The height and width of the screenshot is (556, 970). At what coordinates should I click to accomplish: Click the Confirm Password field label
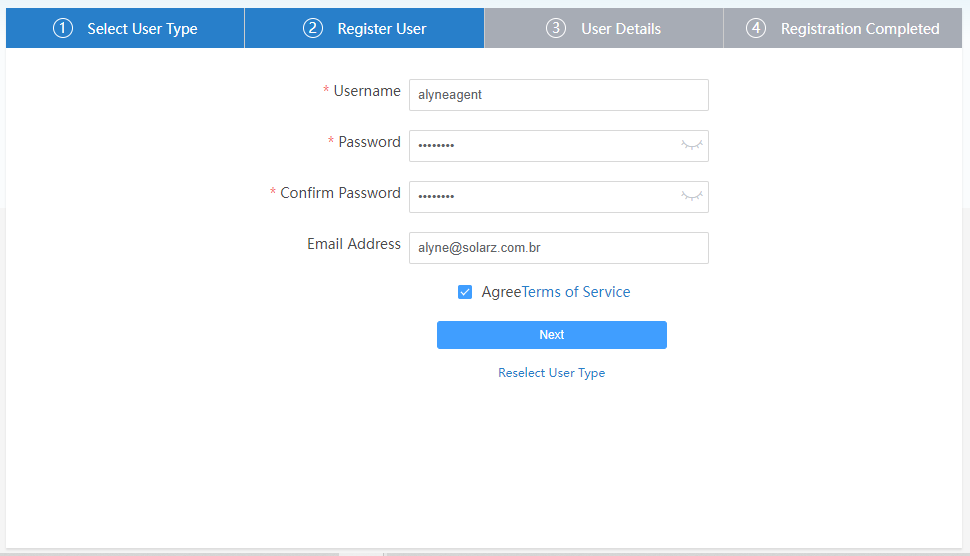(x=340, y=193)
